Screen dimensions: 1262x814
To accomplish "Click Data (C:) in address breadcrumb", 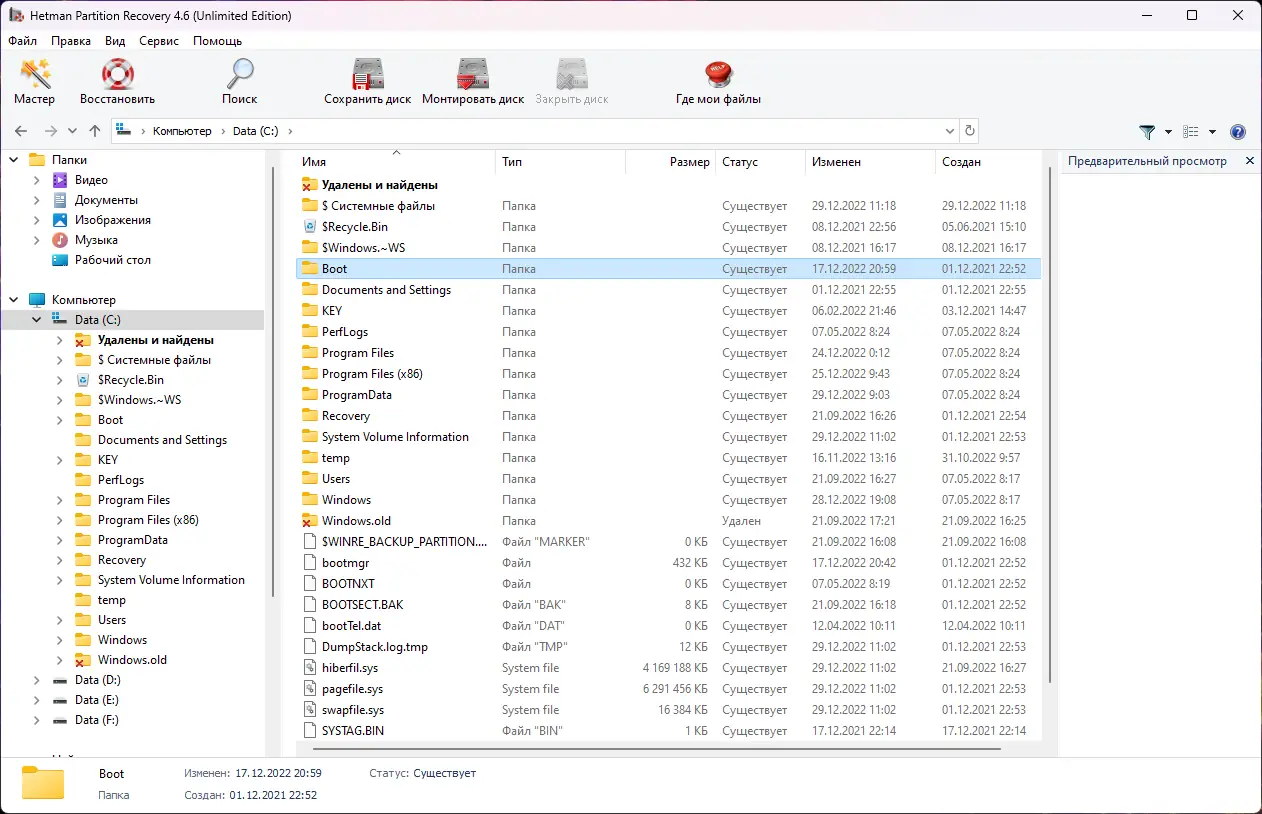I will click(x=256, y=131).
